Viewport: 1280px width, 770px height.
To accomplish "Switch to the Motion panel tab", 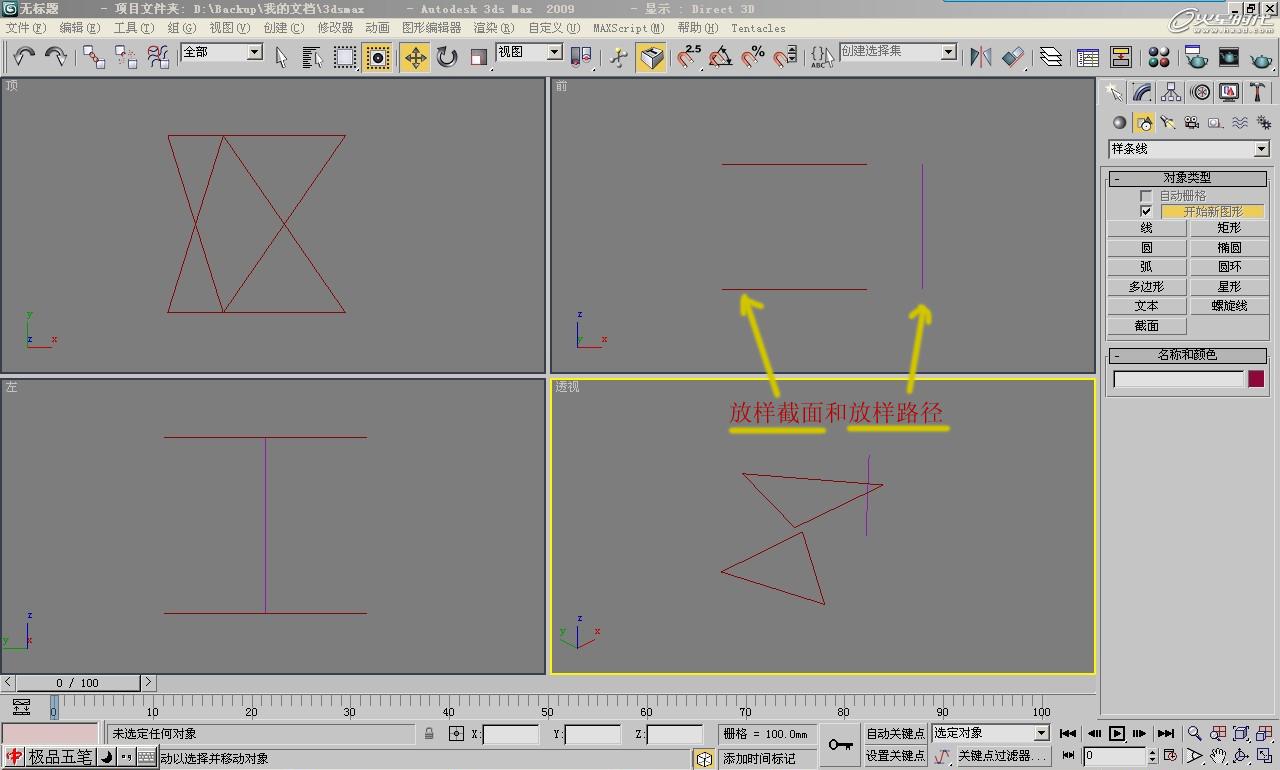I will click(1200, 92).
